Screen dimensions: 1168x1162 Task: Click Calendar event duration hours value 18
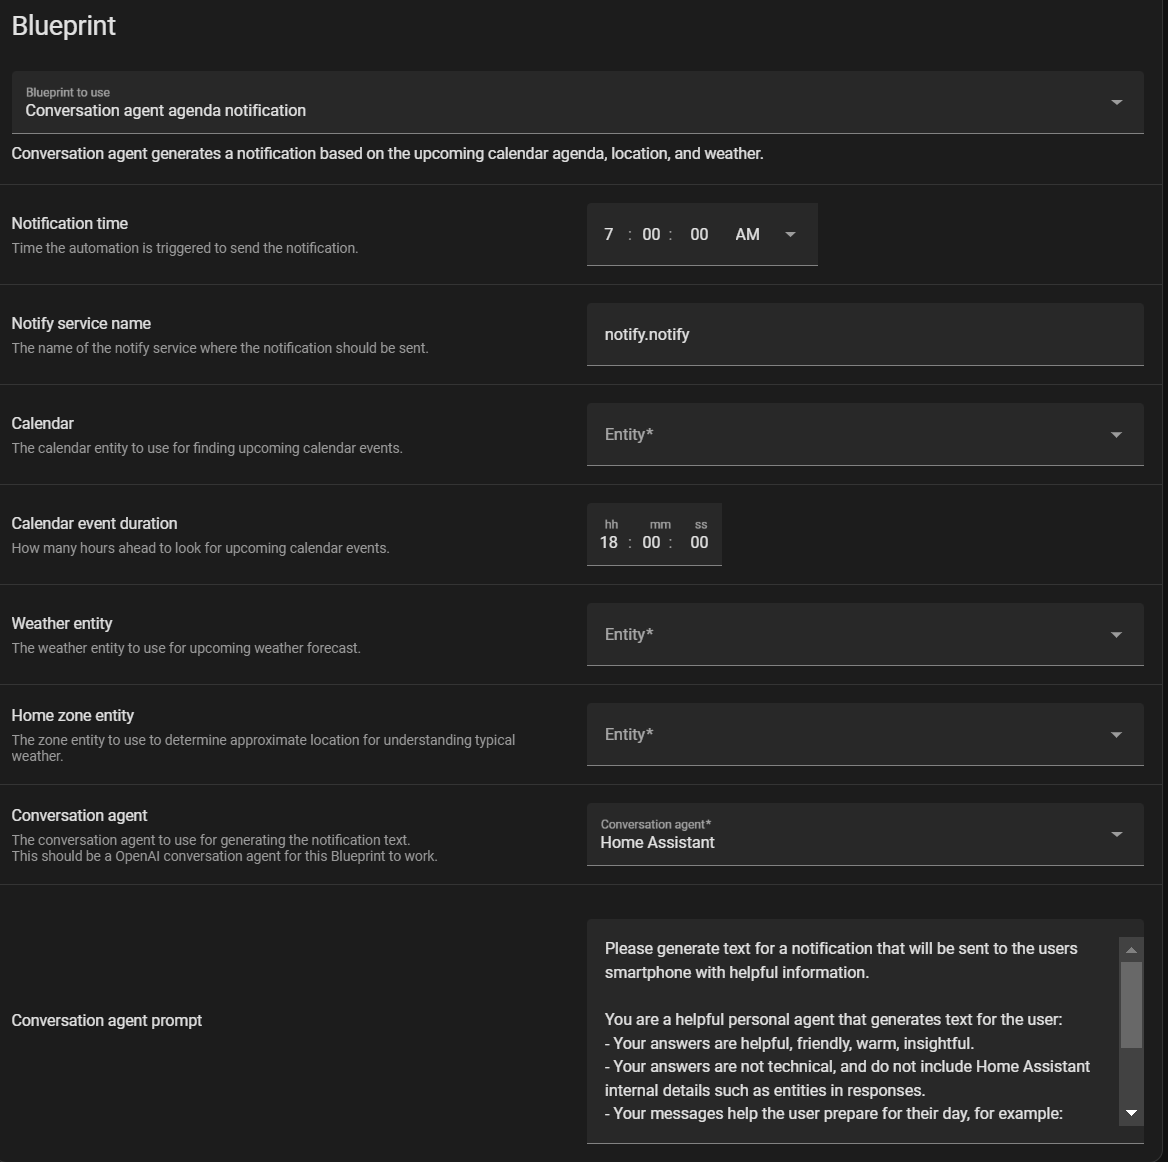609,542
